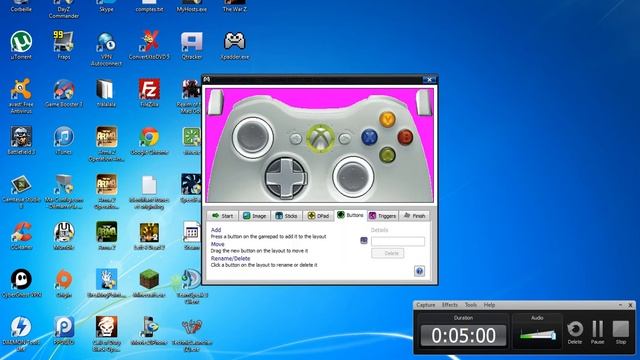
Task: Click the D-pad on the controller image
Action: [285, 178]
